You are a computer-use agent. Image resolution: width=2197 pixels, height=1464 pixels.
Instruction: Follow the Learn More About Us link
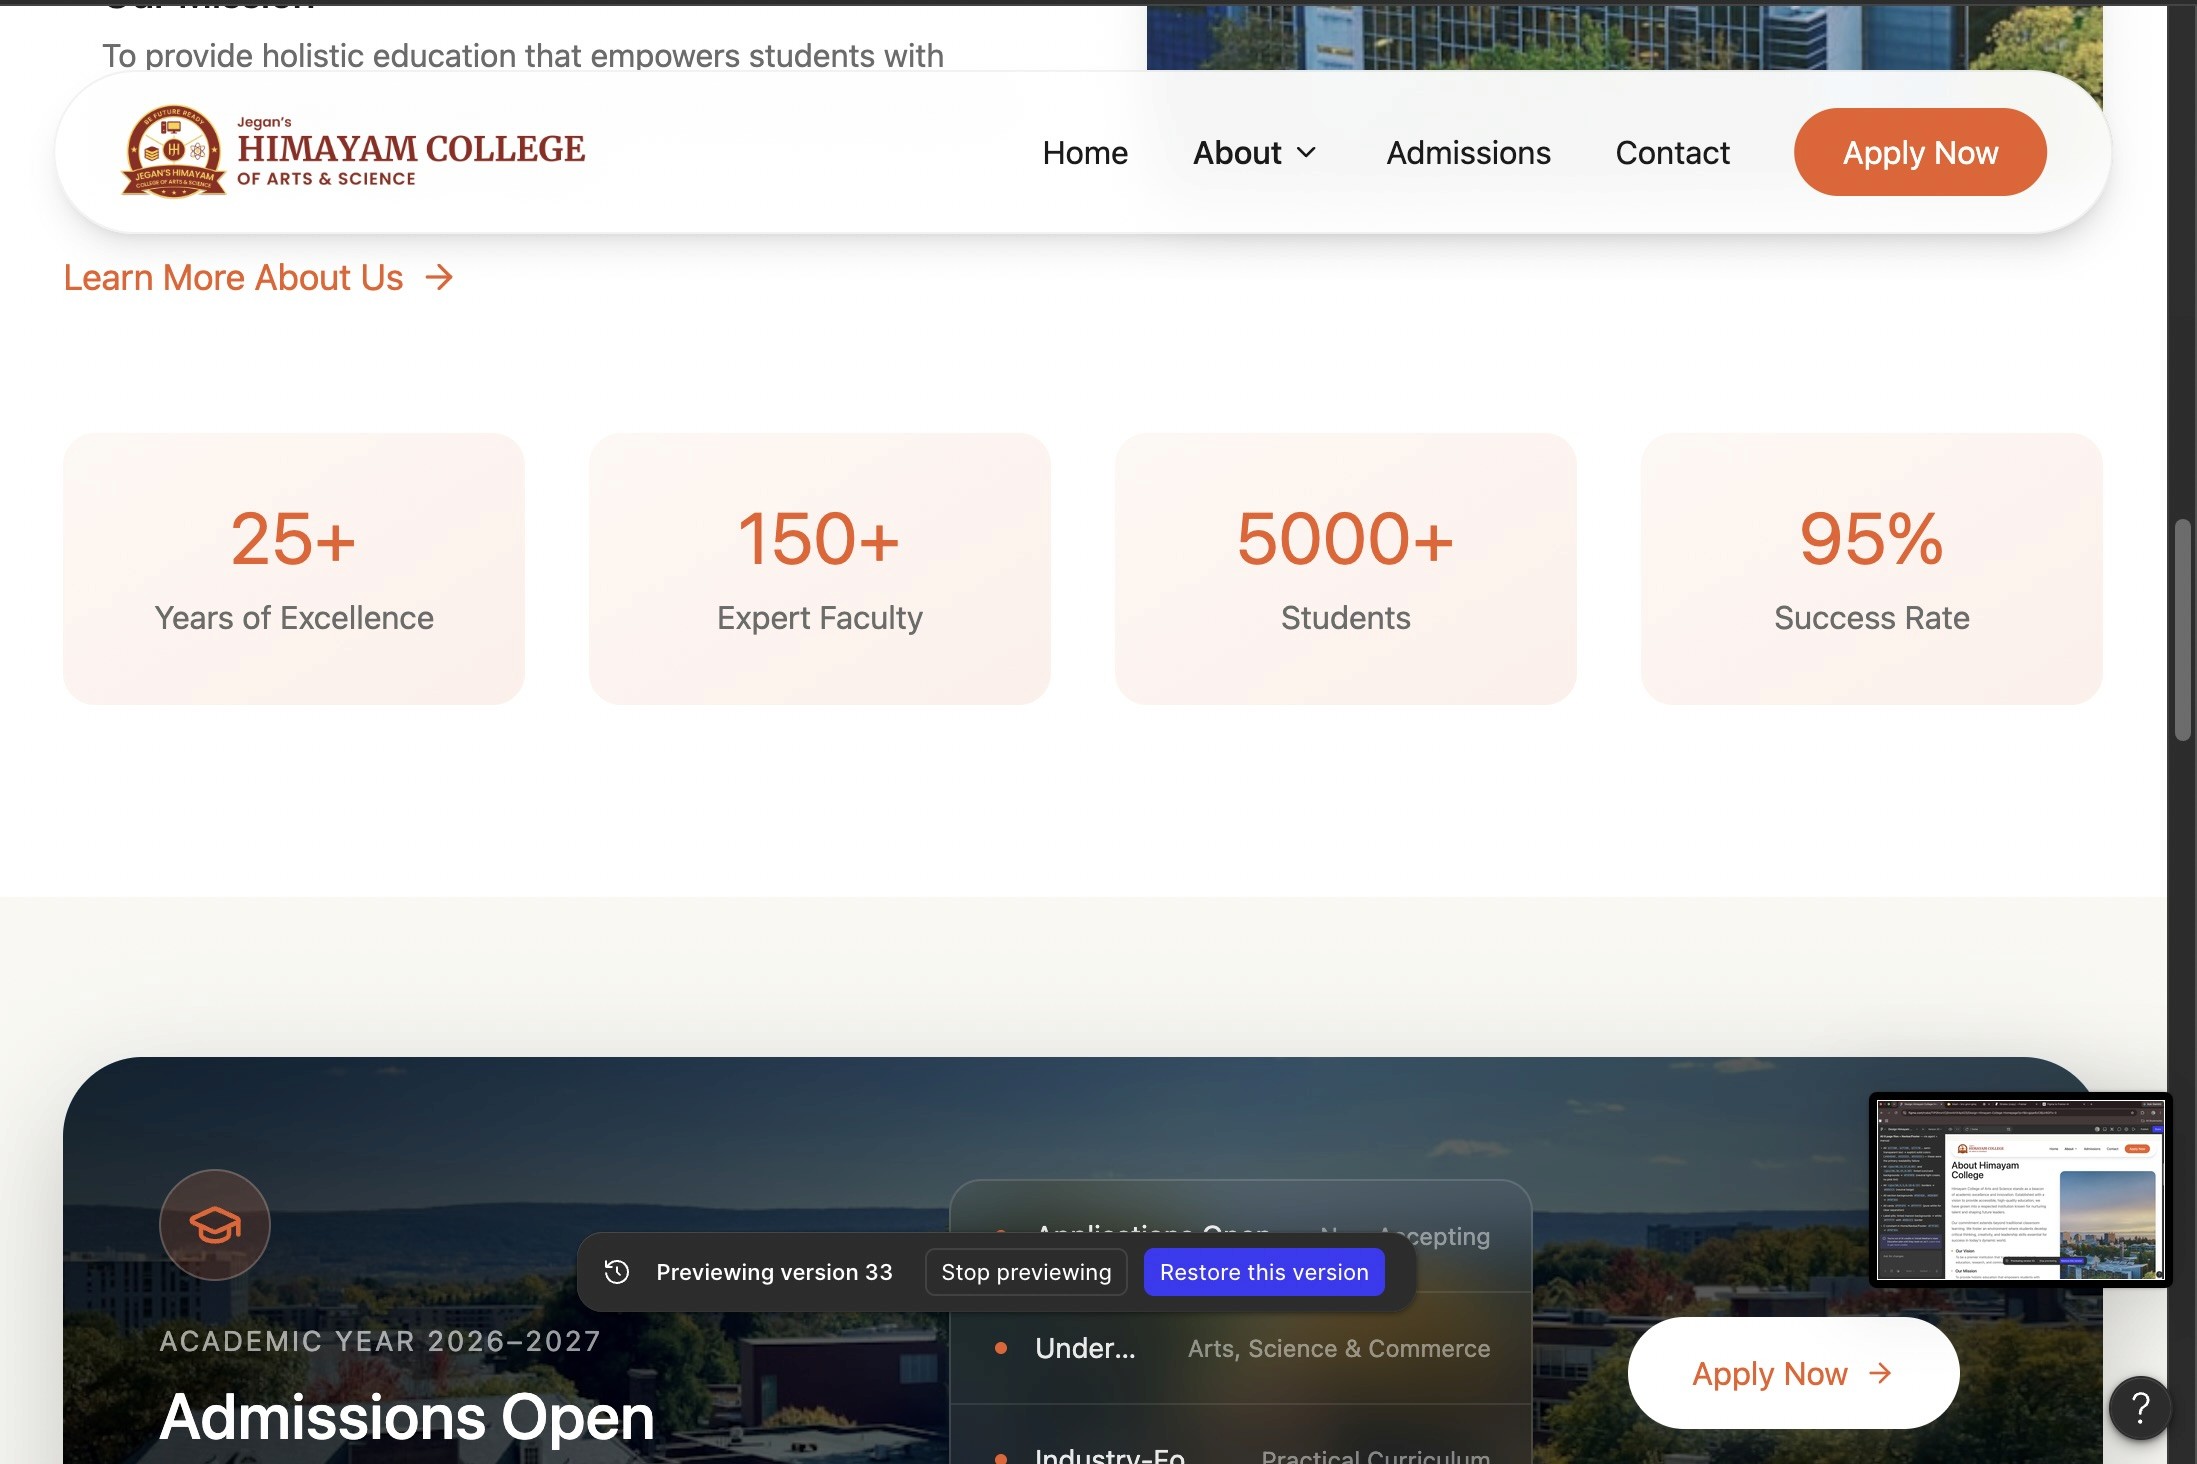pyautogui.click(x=259, y=277)
